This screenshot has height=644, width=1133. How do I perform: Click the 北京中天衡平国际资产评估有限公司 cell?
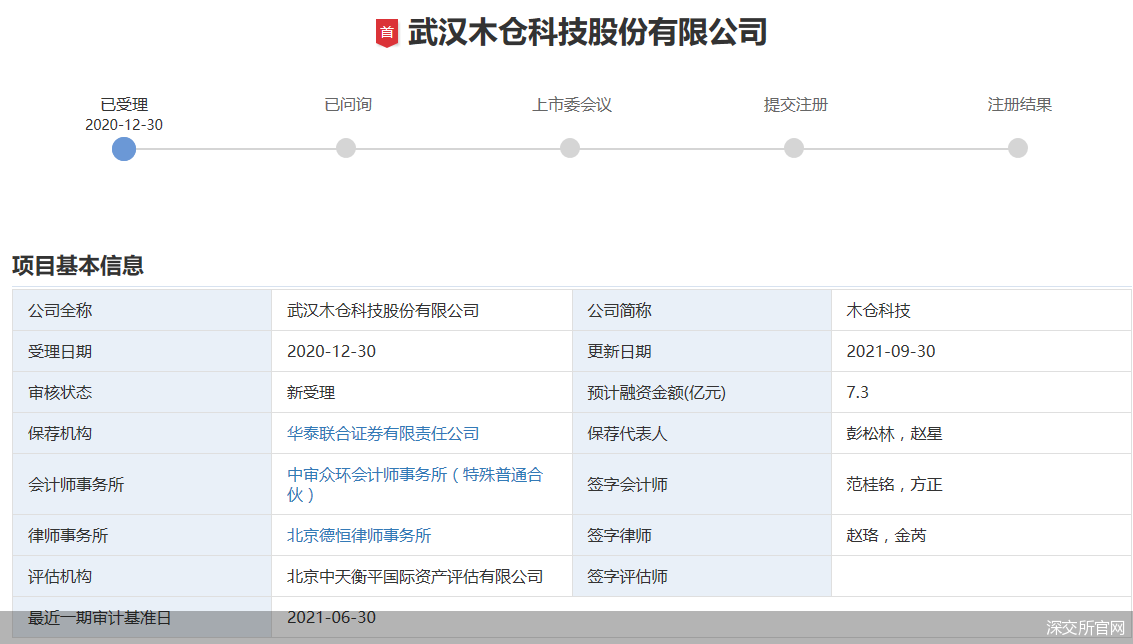(x=422, y=577)
